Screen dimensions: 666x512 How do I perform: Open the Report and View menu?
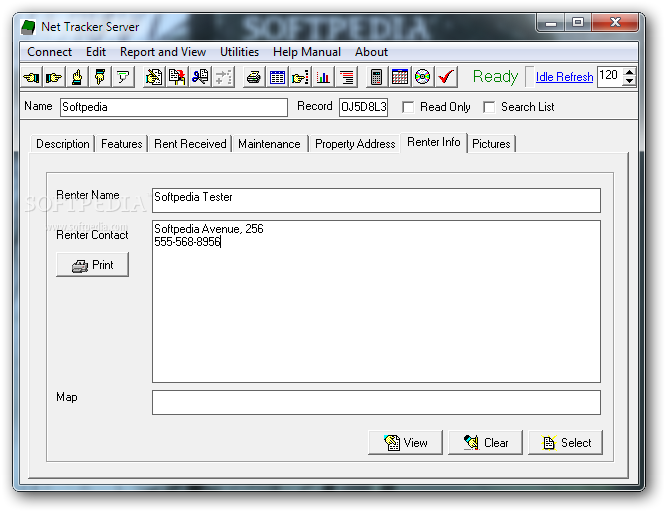(x=163, y=52)
